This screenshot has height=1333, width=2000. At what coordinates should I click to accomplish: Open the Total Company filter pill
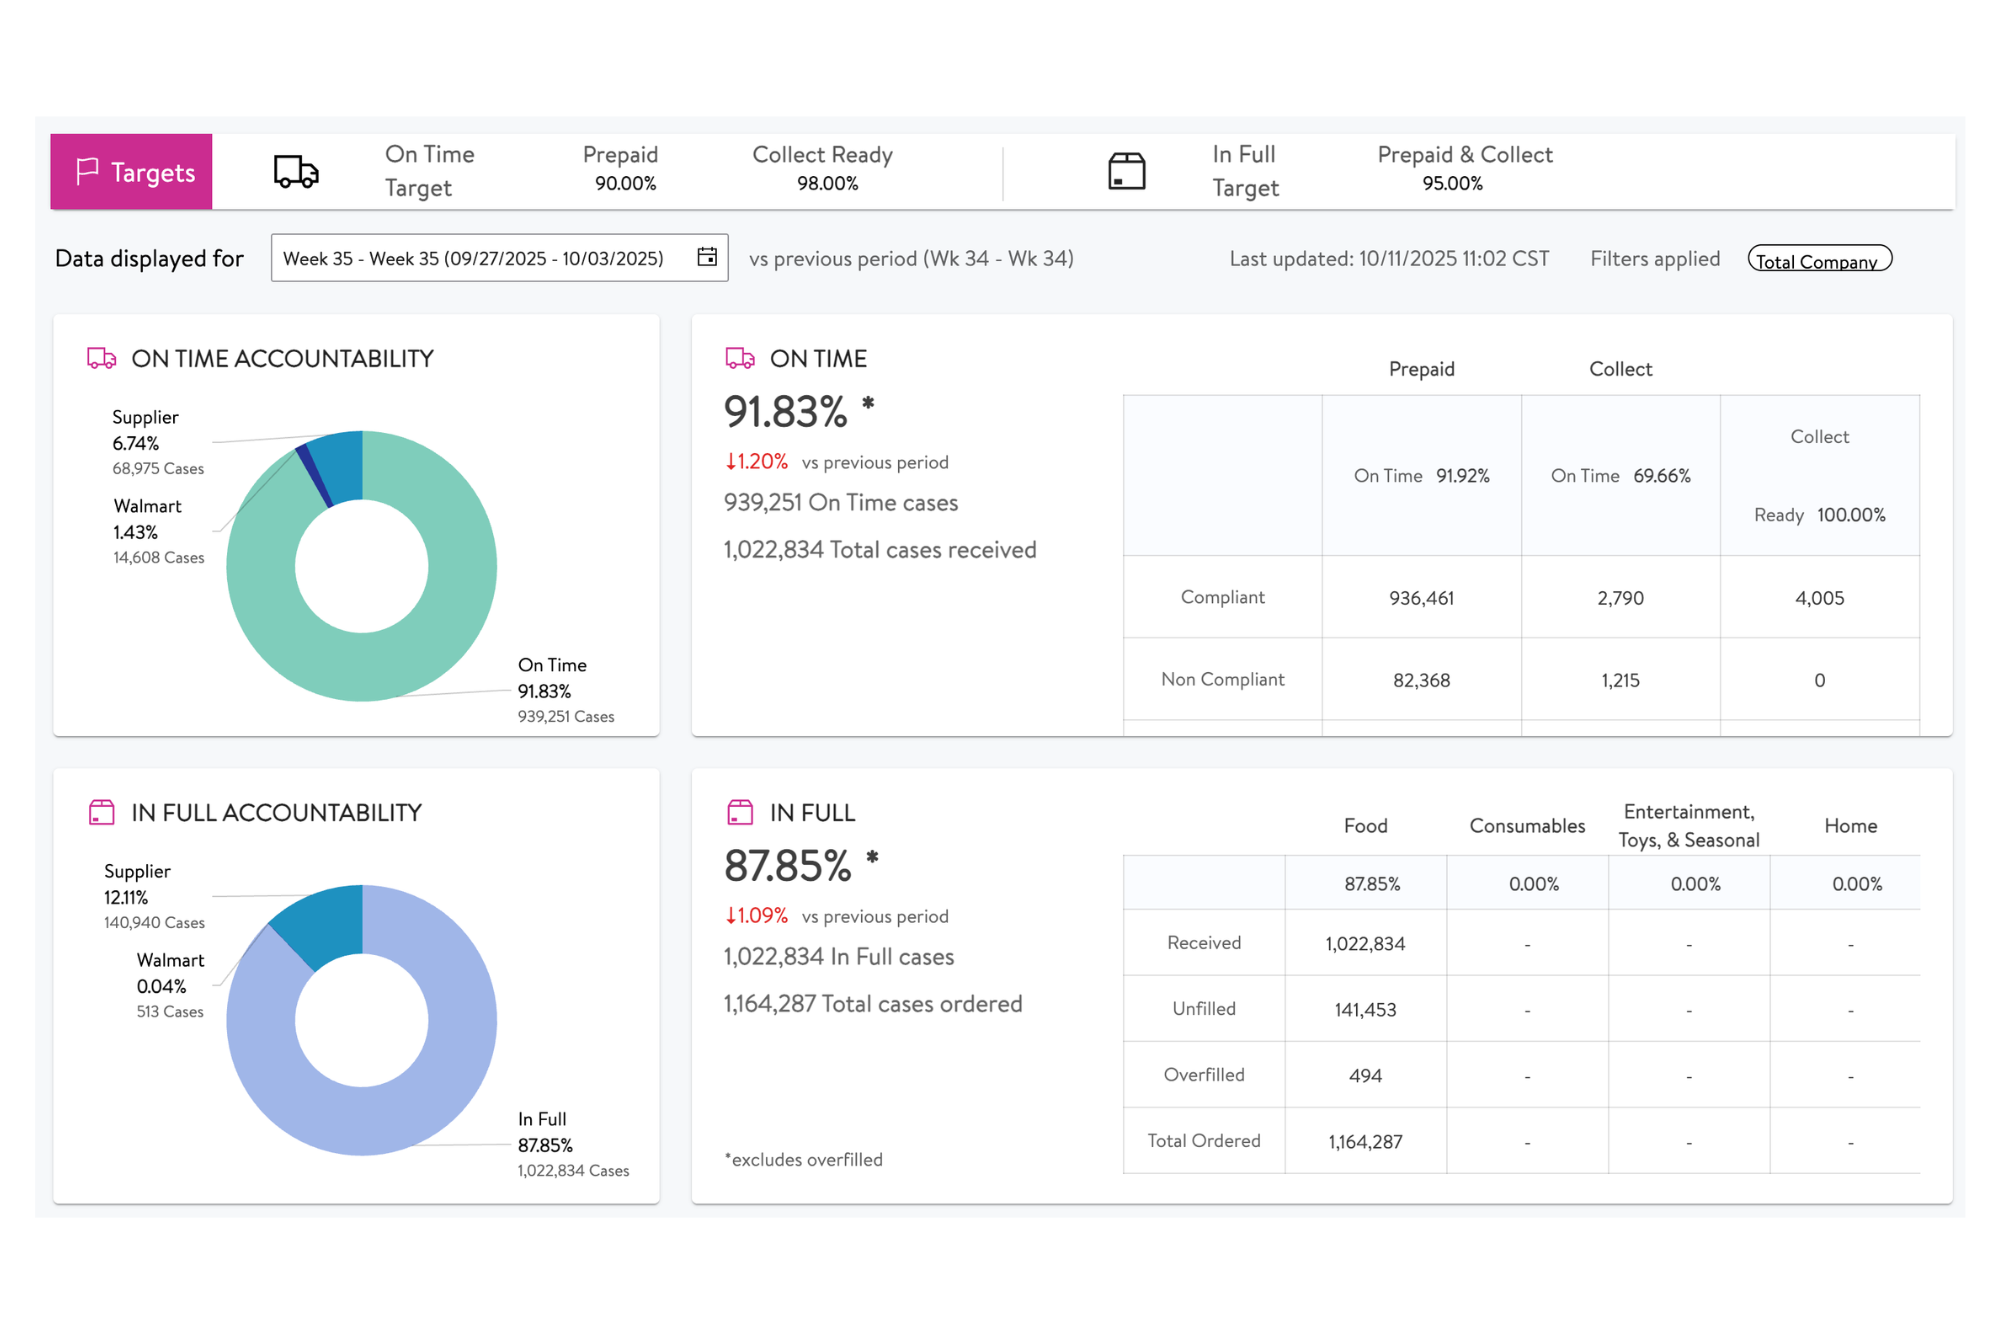coord(1819,260)
